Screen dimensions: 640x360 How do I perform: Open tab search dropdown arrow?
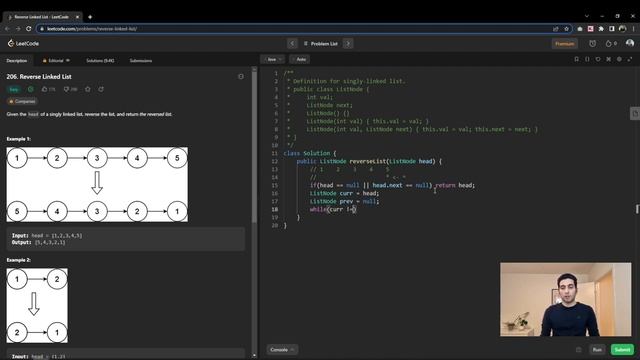(587, 16)
